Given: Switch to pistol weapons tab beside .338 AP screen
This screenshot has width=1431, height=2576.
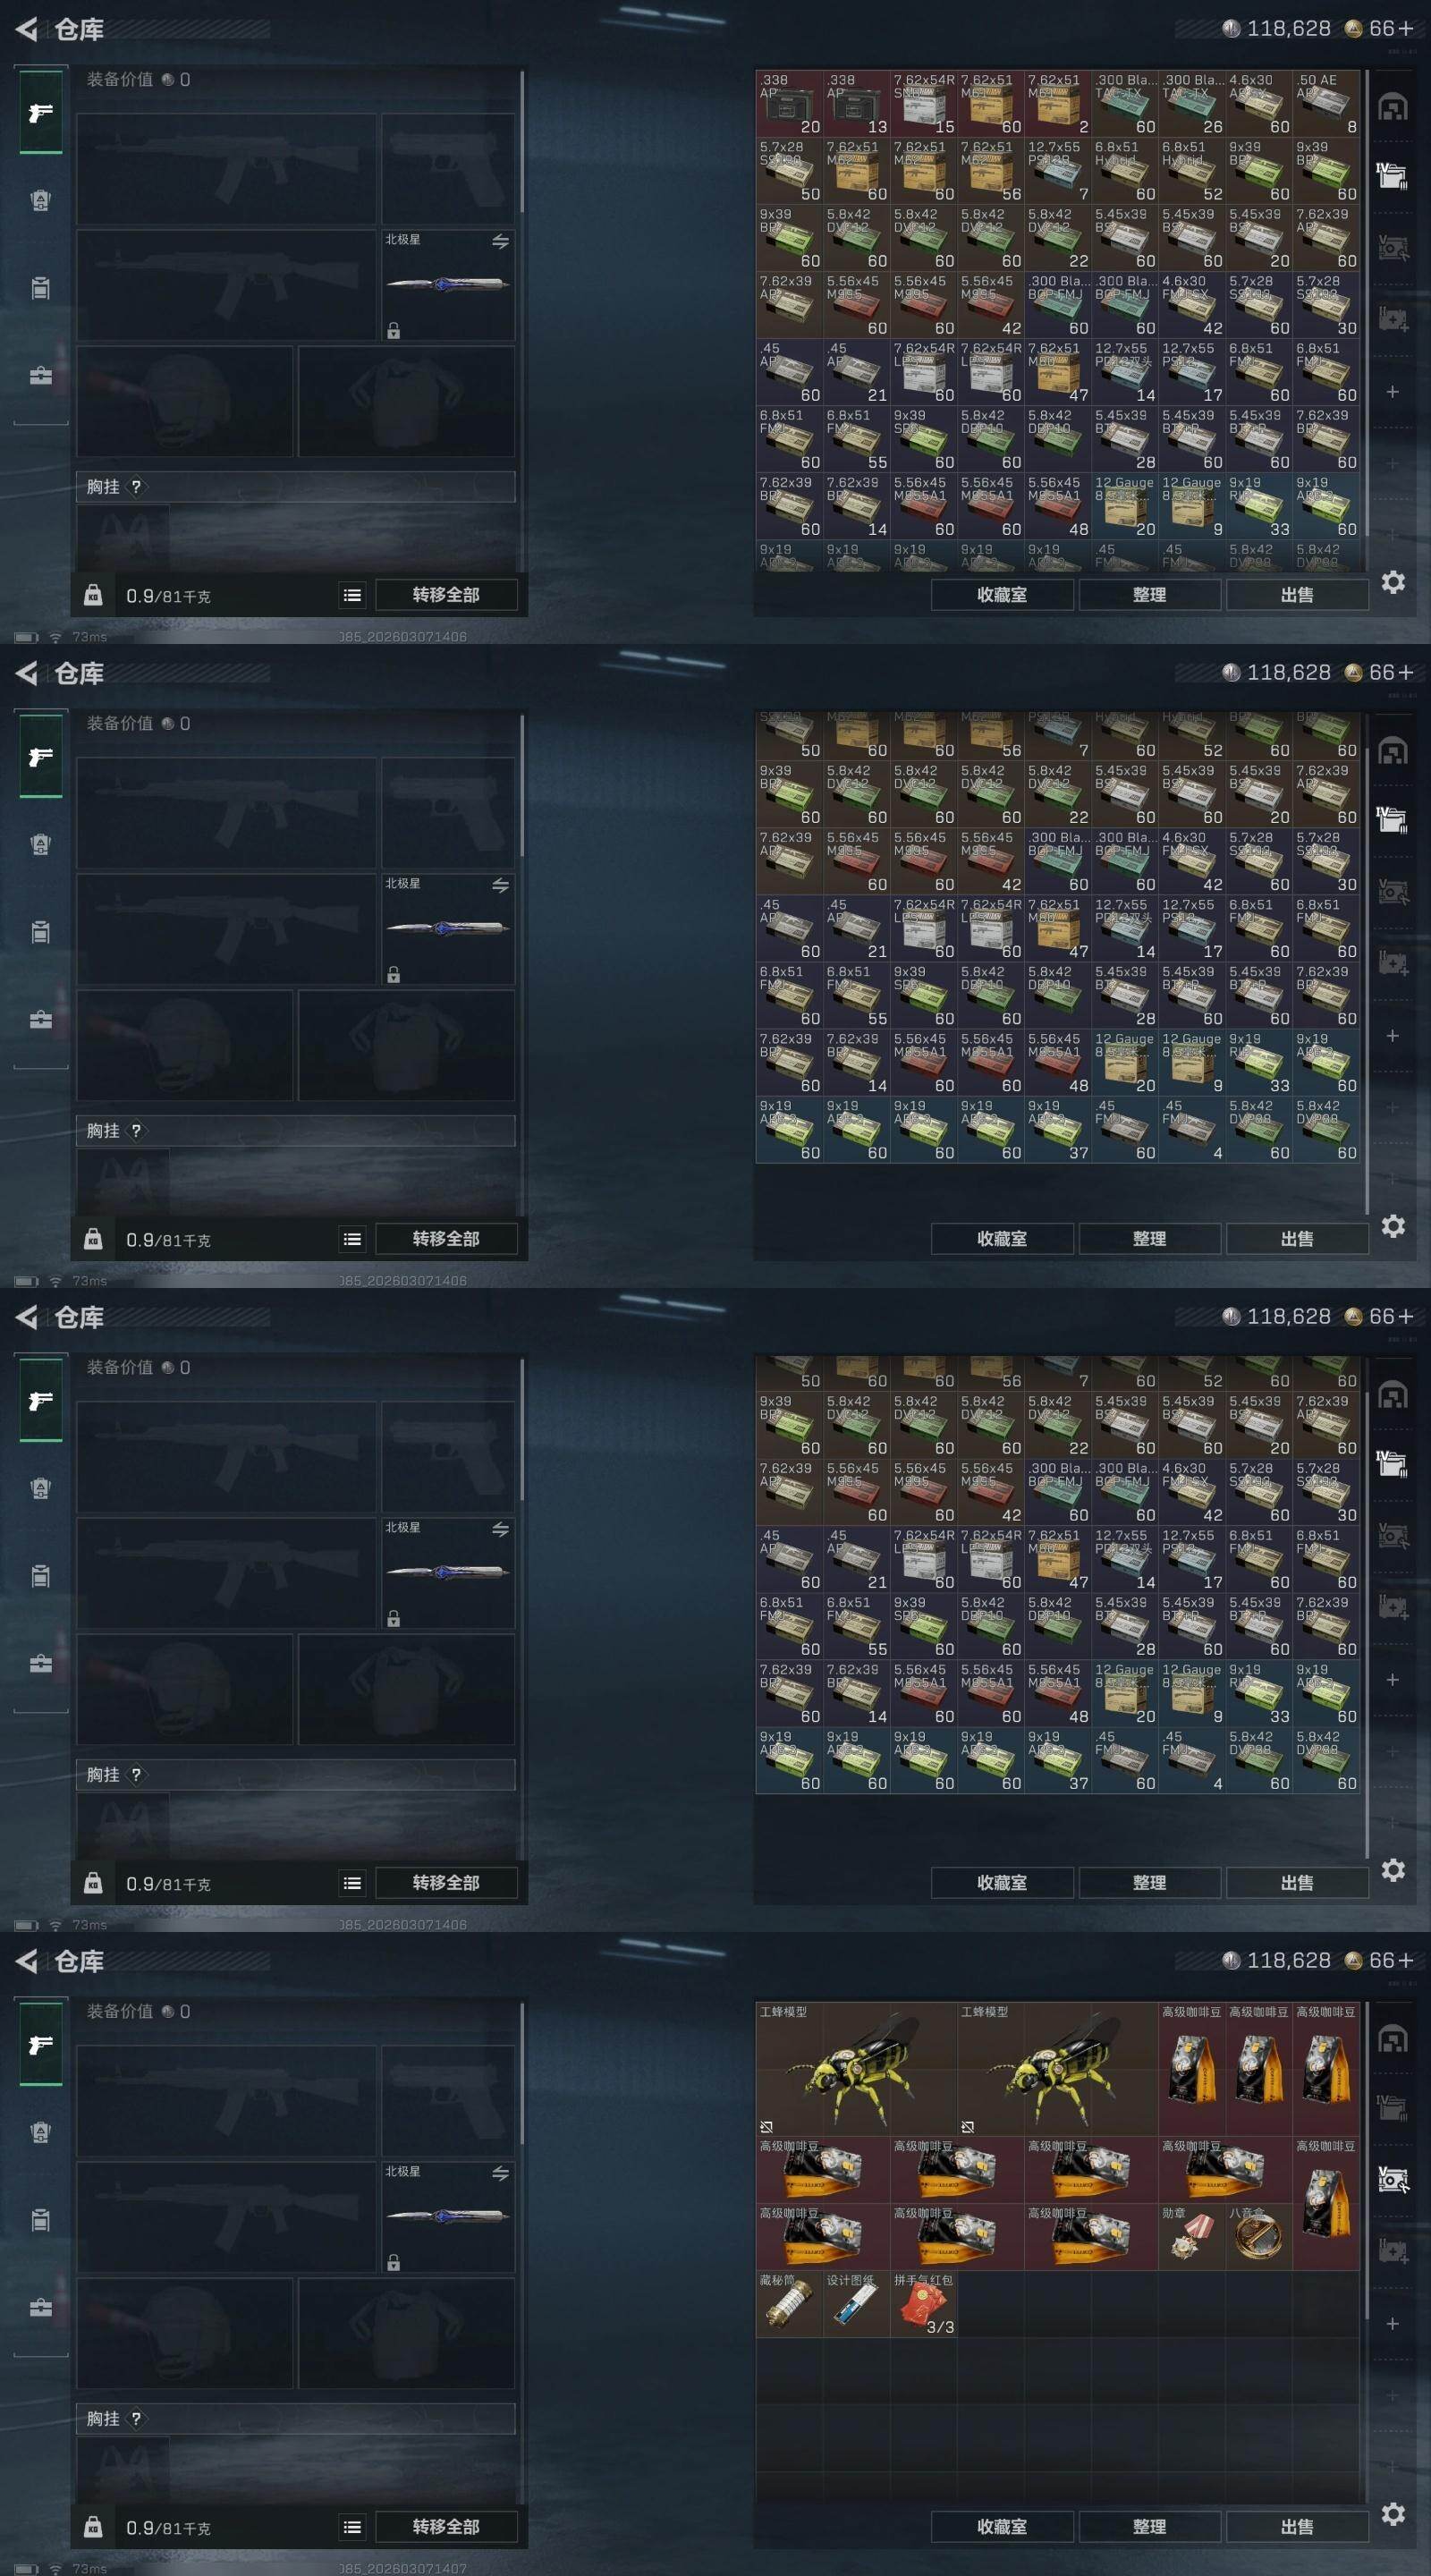Looking at the screenshot, I should coord(41,113).
